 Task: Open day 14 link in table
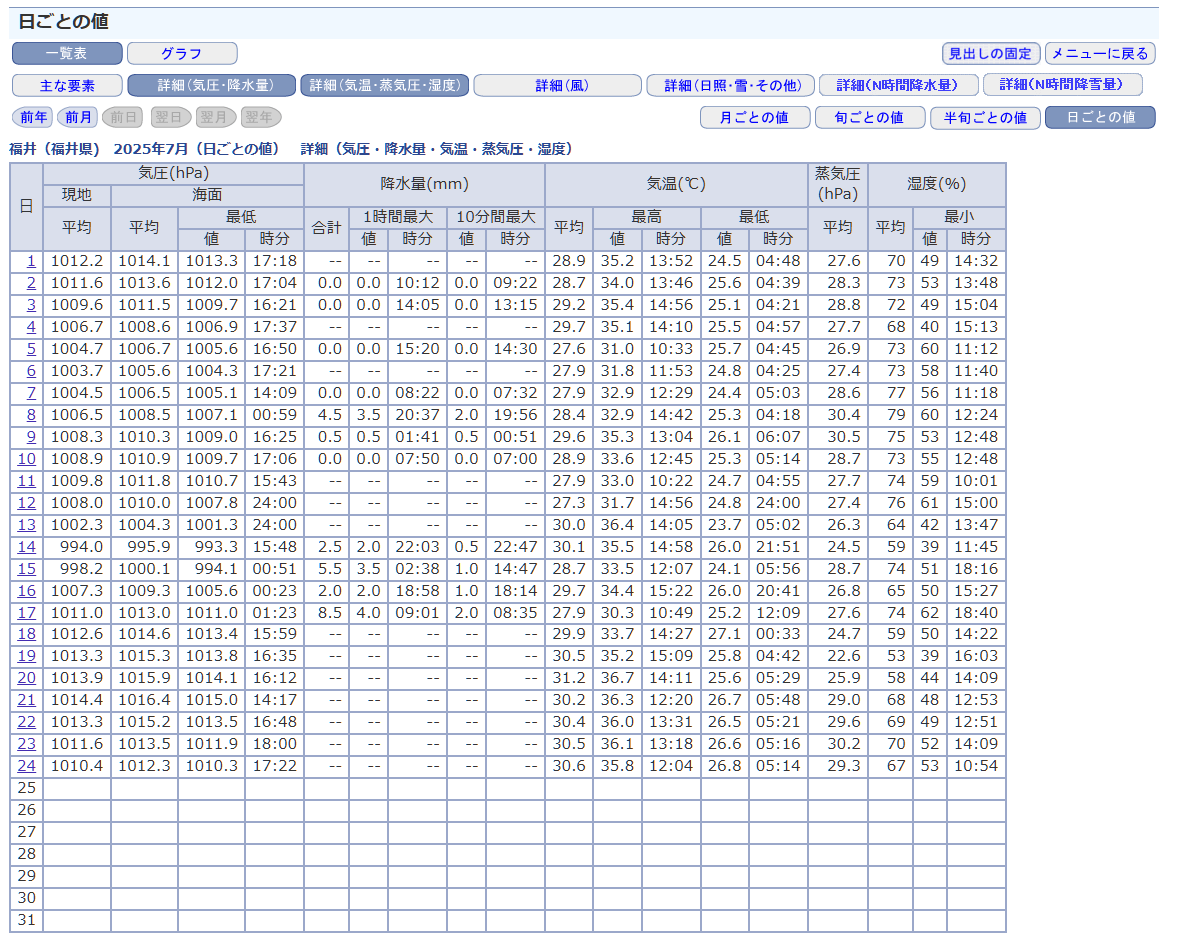coord(27,547)
